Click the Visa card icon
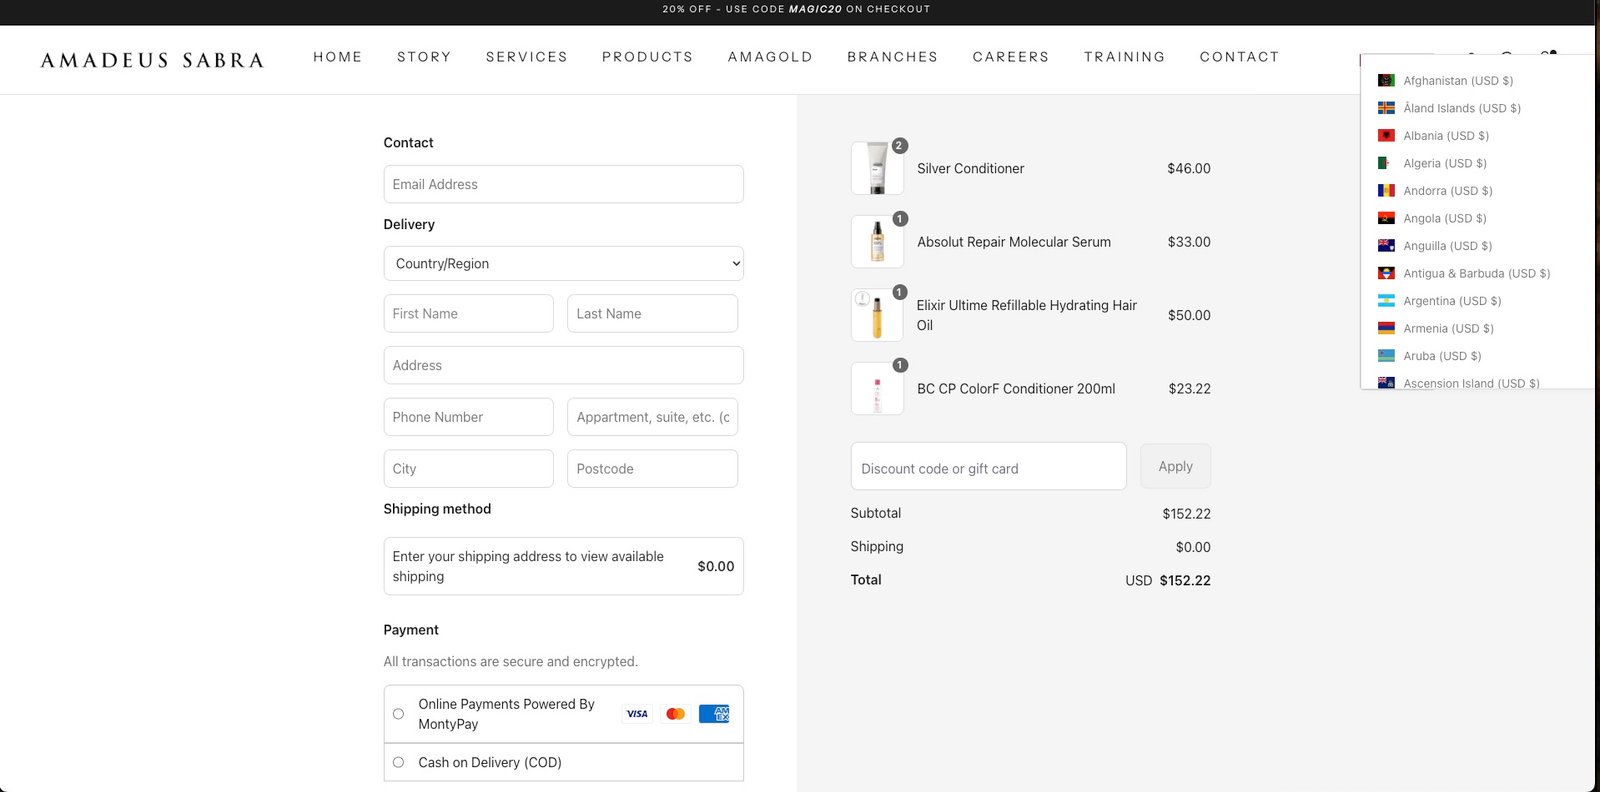This screenshot has height=792, width=1600. (x=637, y=714)
